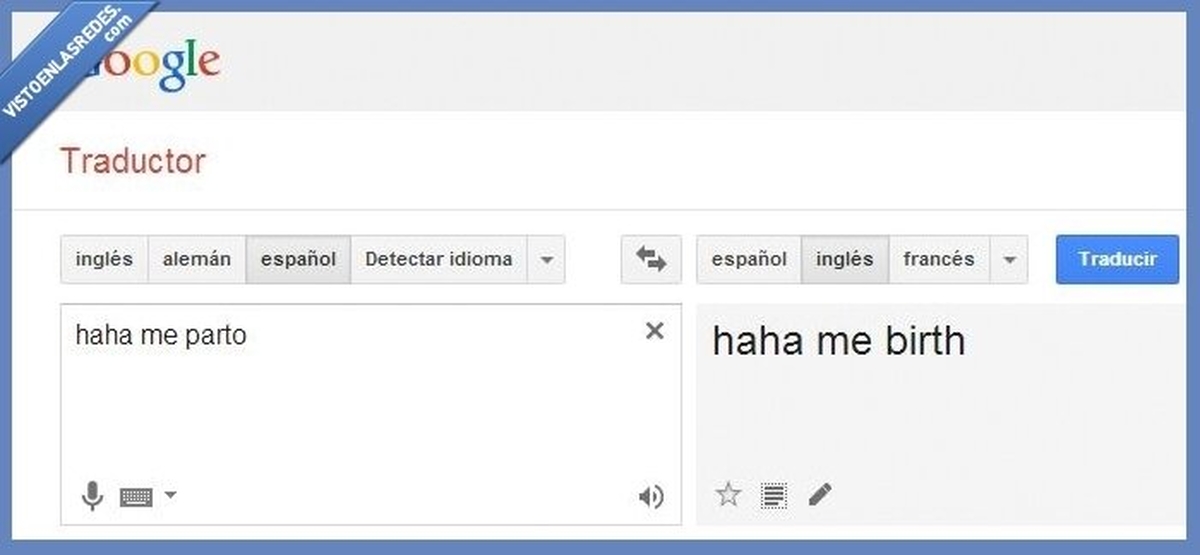Choose Detectar idioma source option
The image size is (1200, 555).
coord(439,259)
